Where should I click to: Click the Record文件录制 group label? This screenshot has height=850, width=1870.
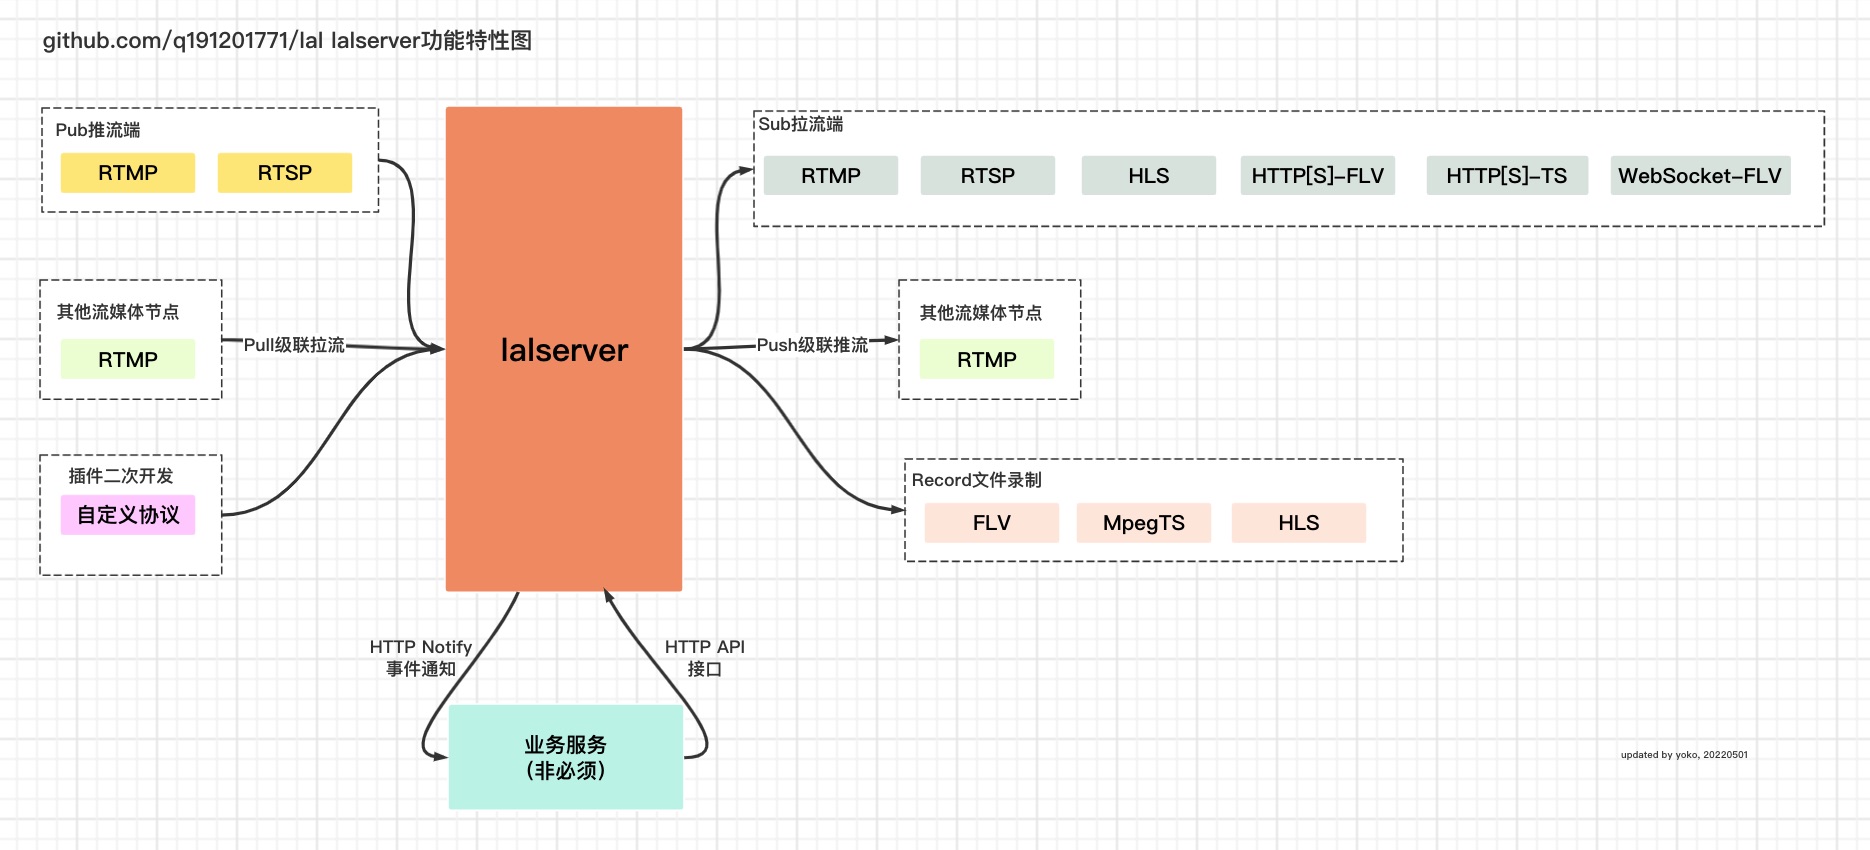click(977, 480)
